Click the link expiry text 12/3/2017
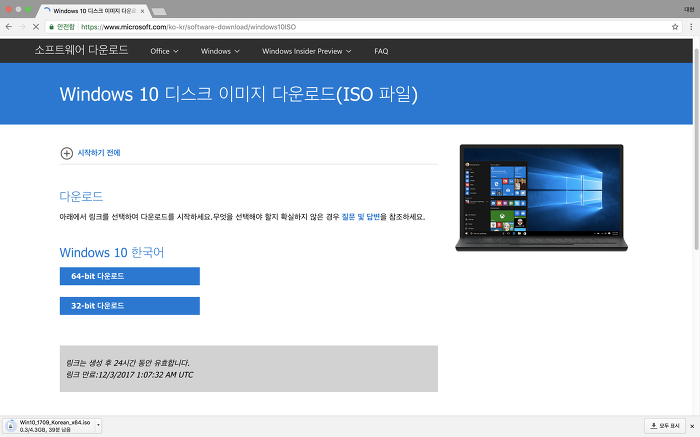Image resolution: width=700 pixels, height=437 pixels. 130,375
